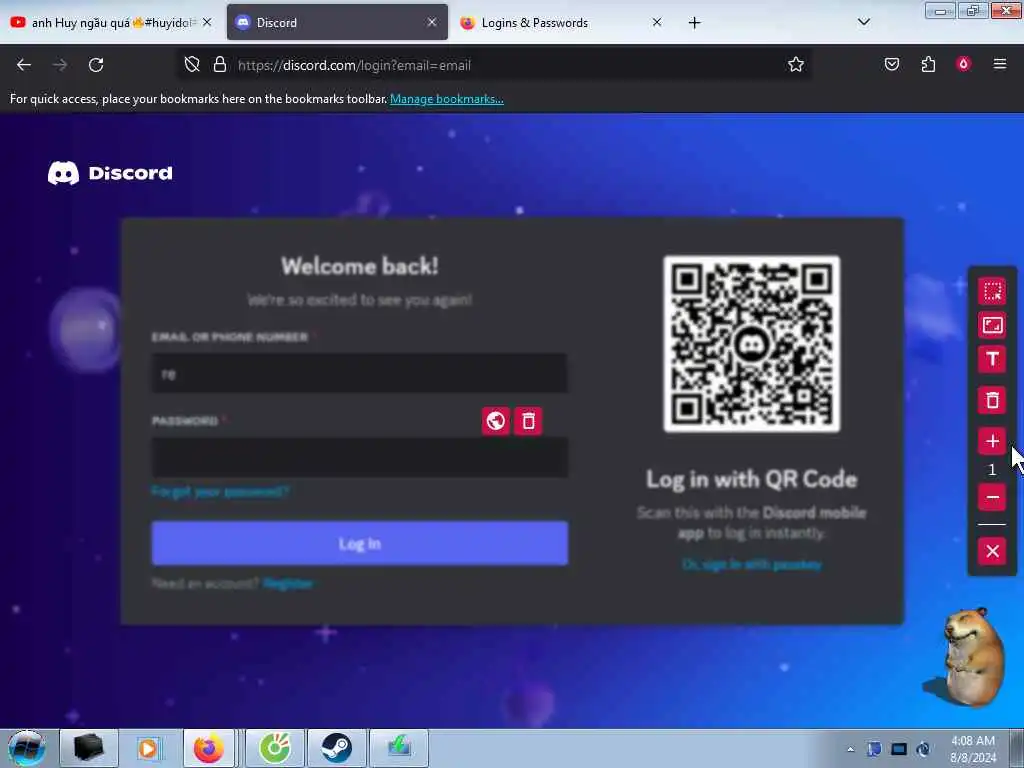Image resolution: width=1024 pixels, height=768 pixels.
Task: Open the Register link
Action: click(x=288, y=583)
